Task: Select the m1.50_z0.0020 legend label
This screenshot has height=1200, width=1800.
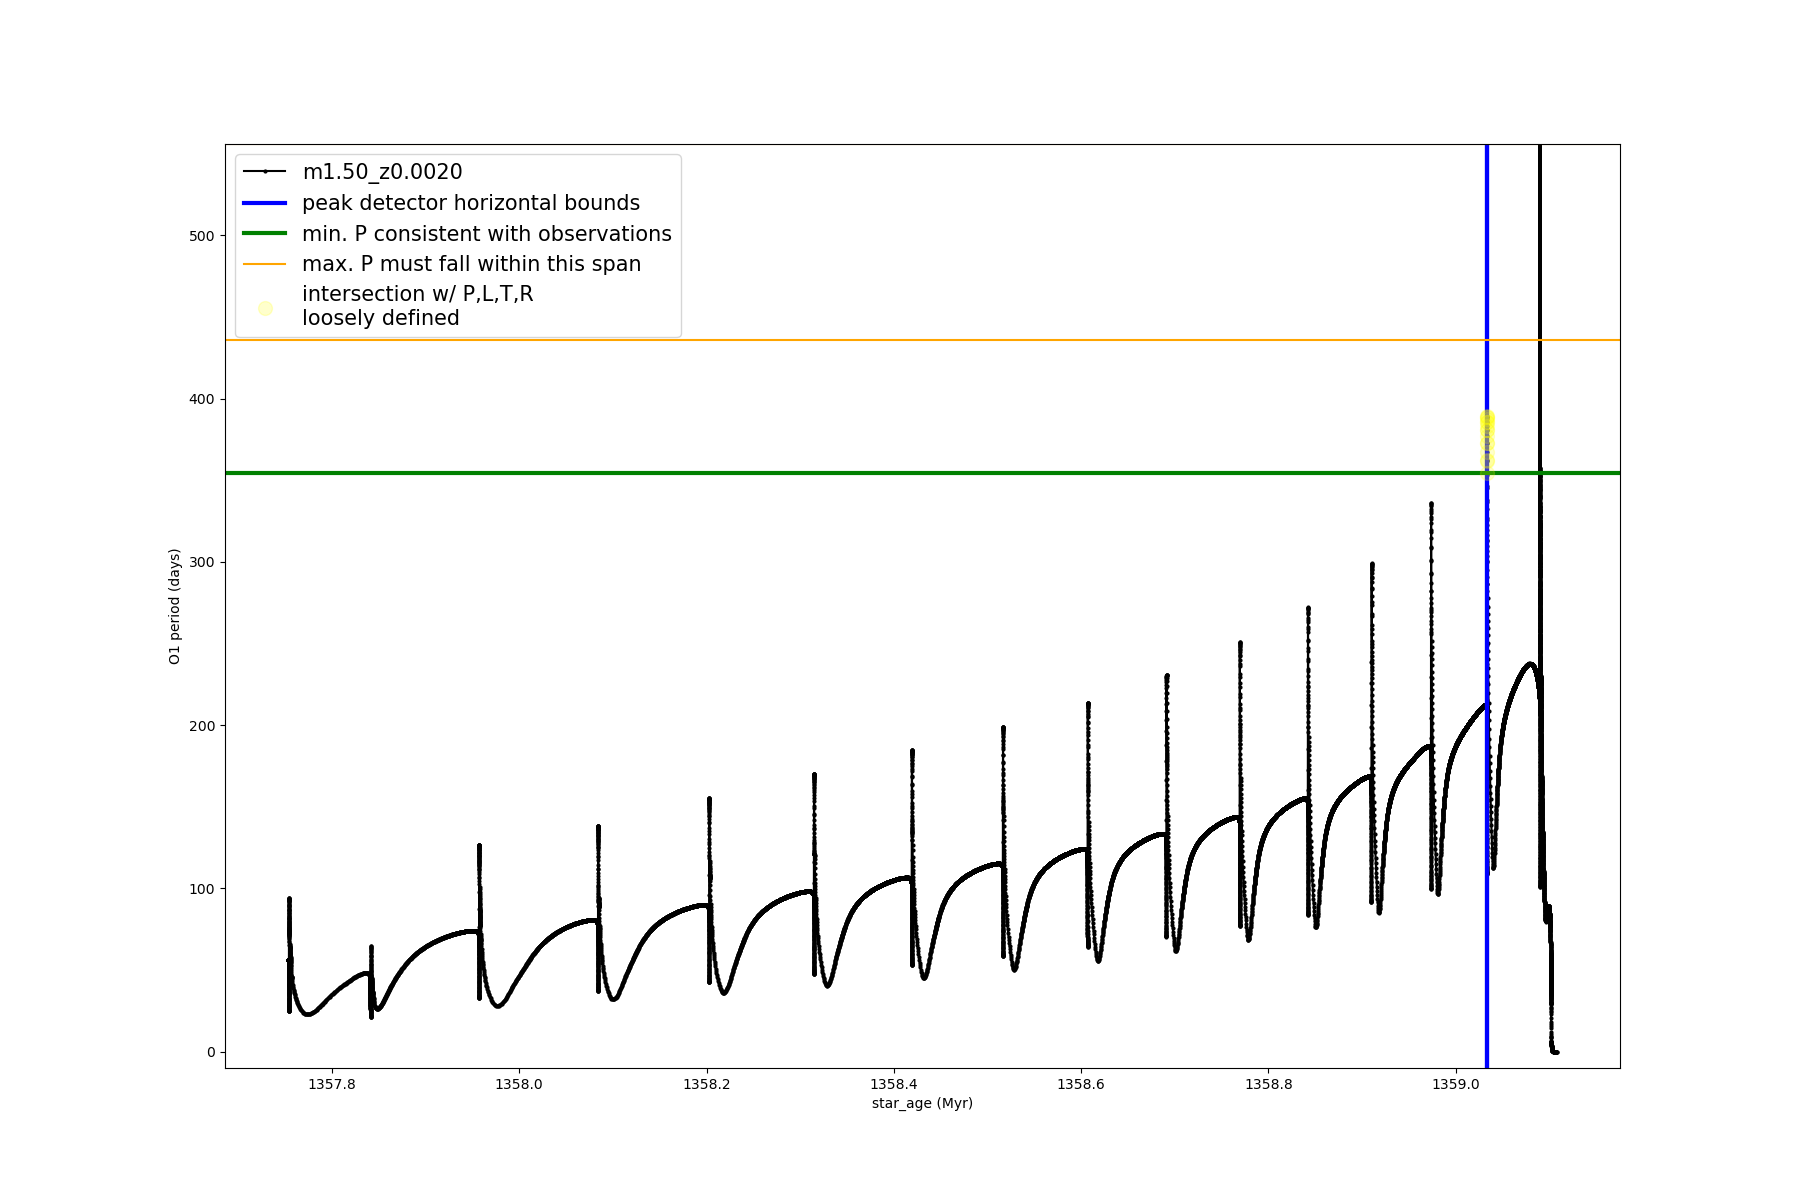Action: pyautogui.click(x=382, y=172)
